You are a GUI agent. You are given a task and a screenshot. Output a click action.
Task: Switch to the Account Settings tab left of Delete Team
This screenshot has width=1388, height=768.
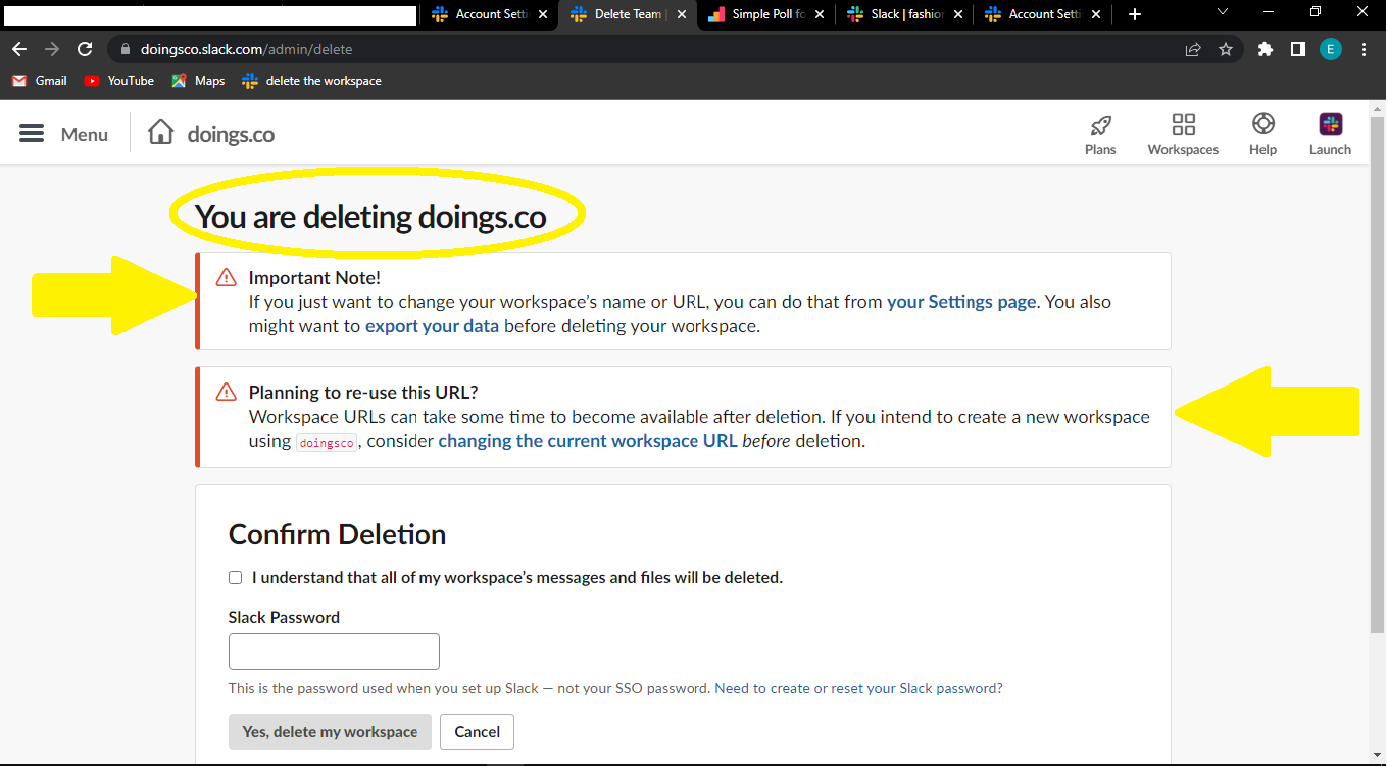488,14
